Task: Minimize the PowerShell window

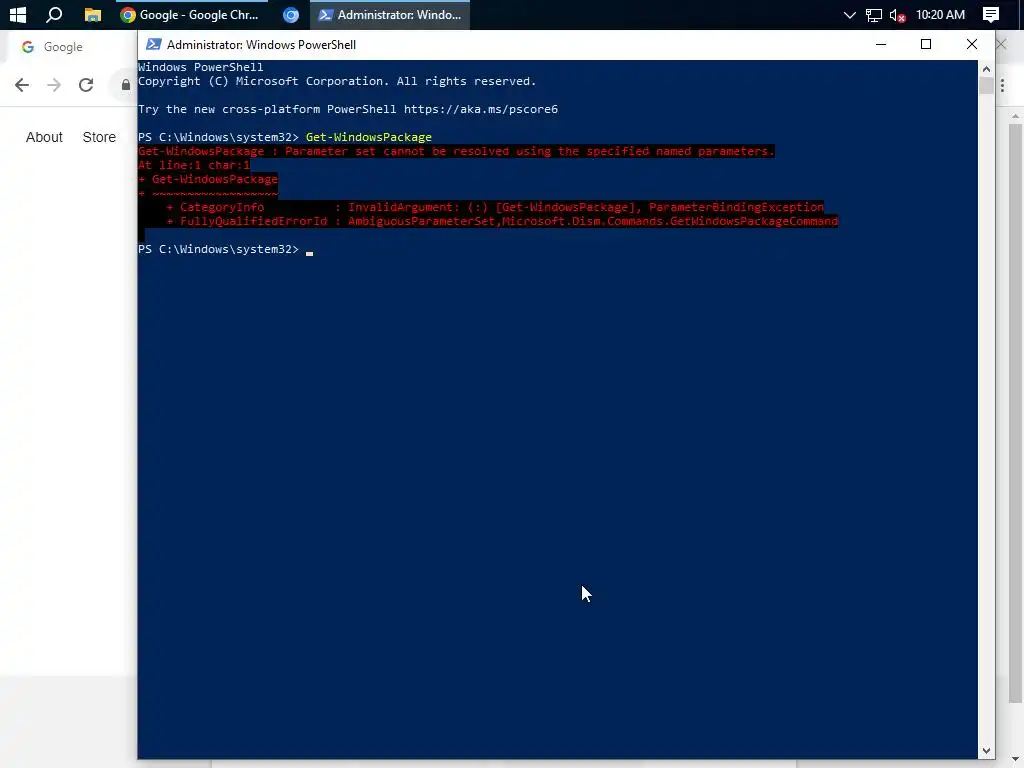Action: 881,44
